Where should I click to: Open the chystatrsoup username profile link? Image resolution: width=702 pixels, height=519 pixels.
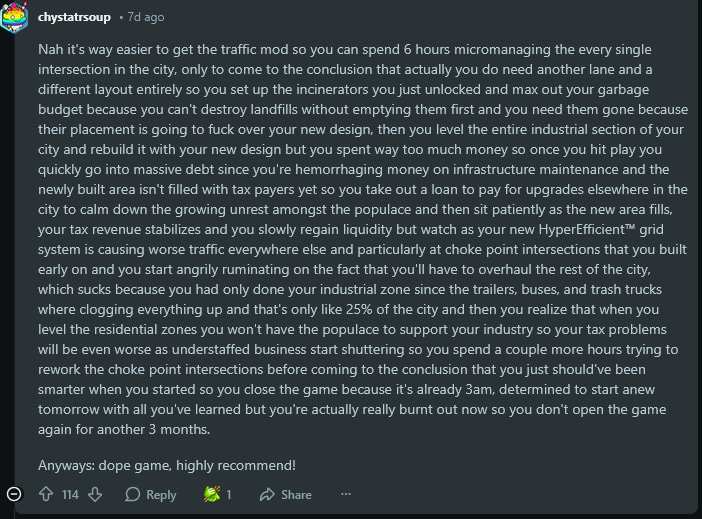pos(74,18)
